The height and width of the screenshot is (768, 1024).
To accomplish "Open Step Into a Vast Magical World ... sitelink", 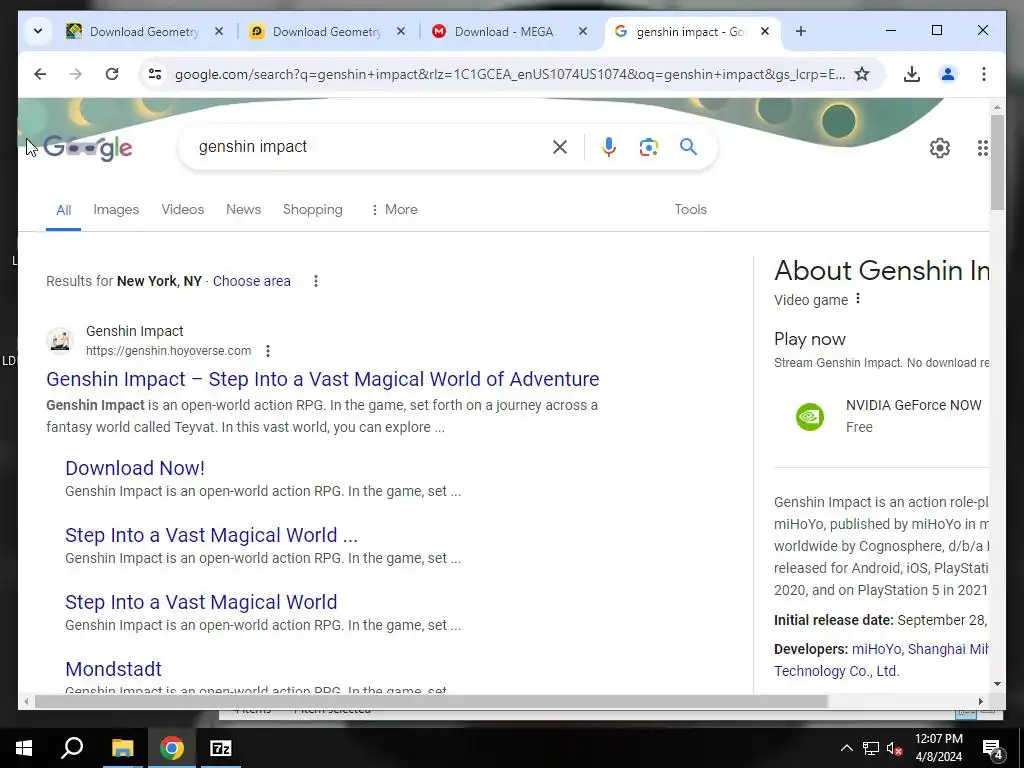I will (x=212, y=536).
